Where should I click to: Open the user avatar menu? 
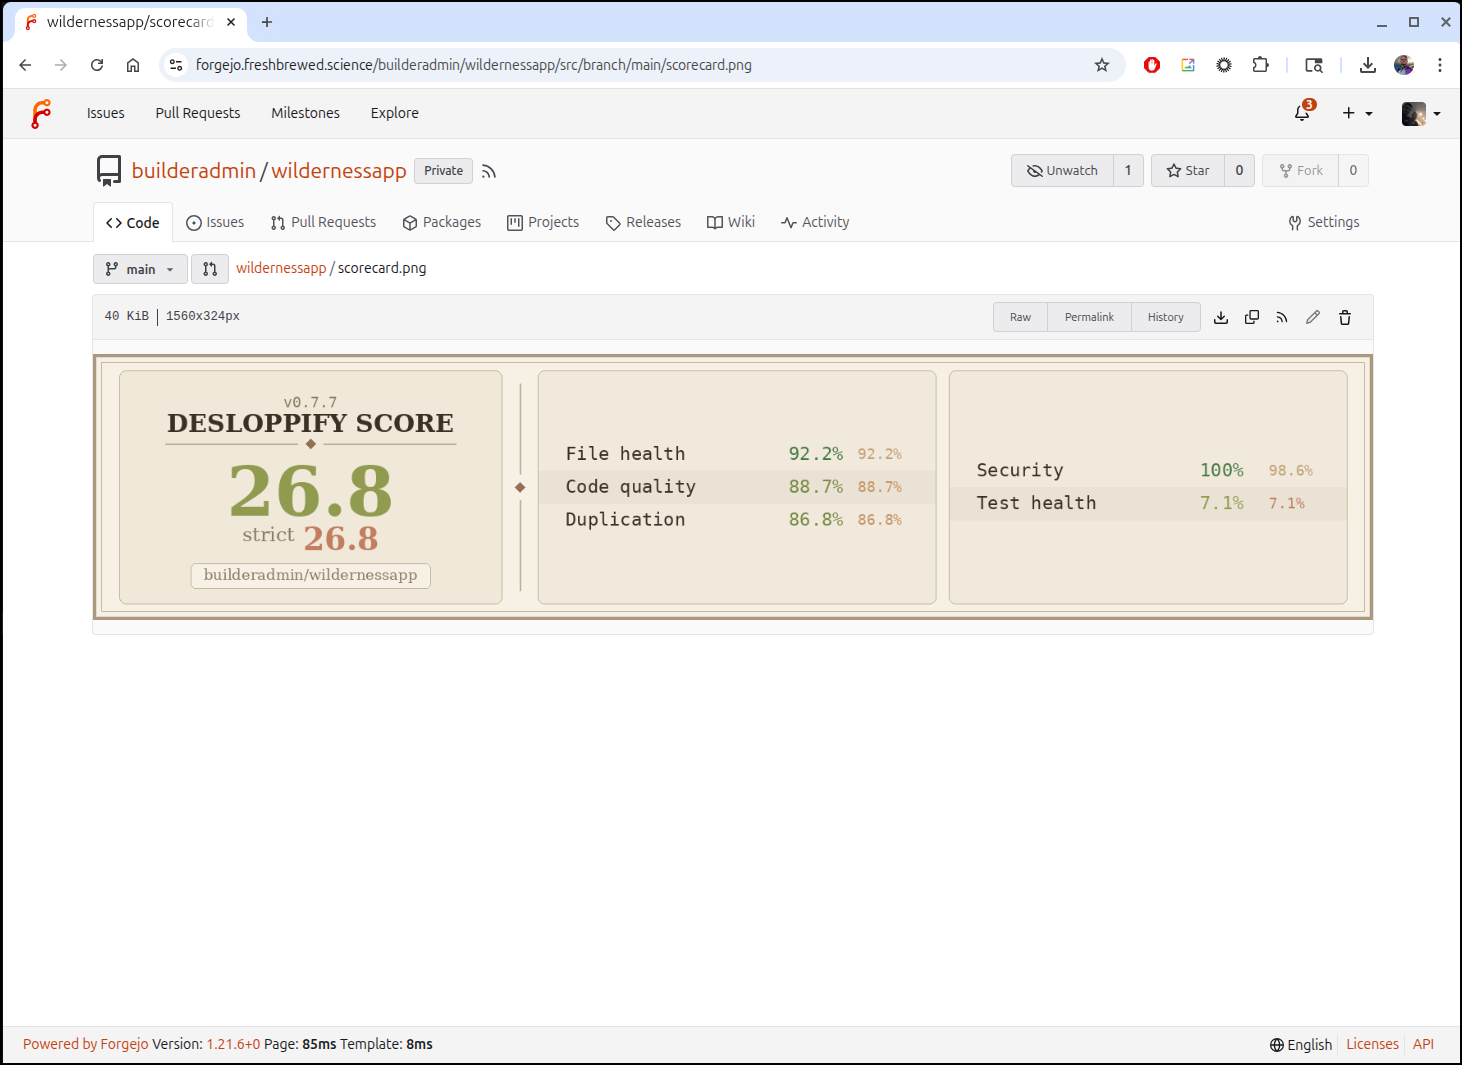pyautogui.click(x=1421, y=113)
